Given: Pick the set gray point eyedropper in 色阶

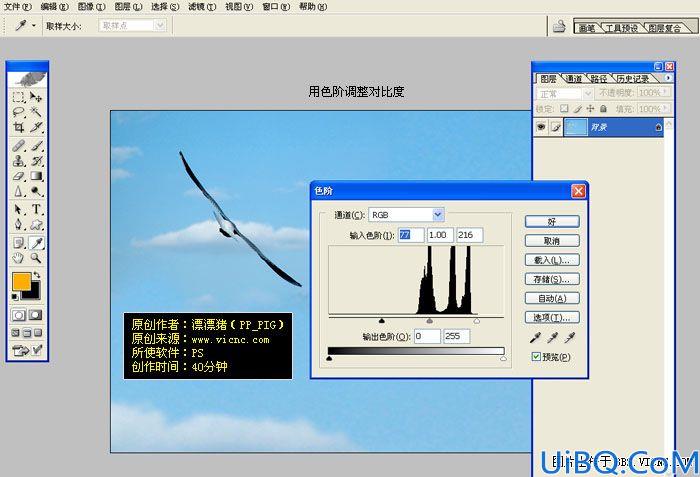Looking at the screenshot, I should [x=553, y=338].
